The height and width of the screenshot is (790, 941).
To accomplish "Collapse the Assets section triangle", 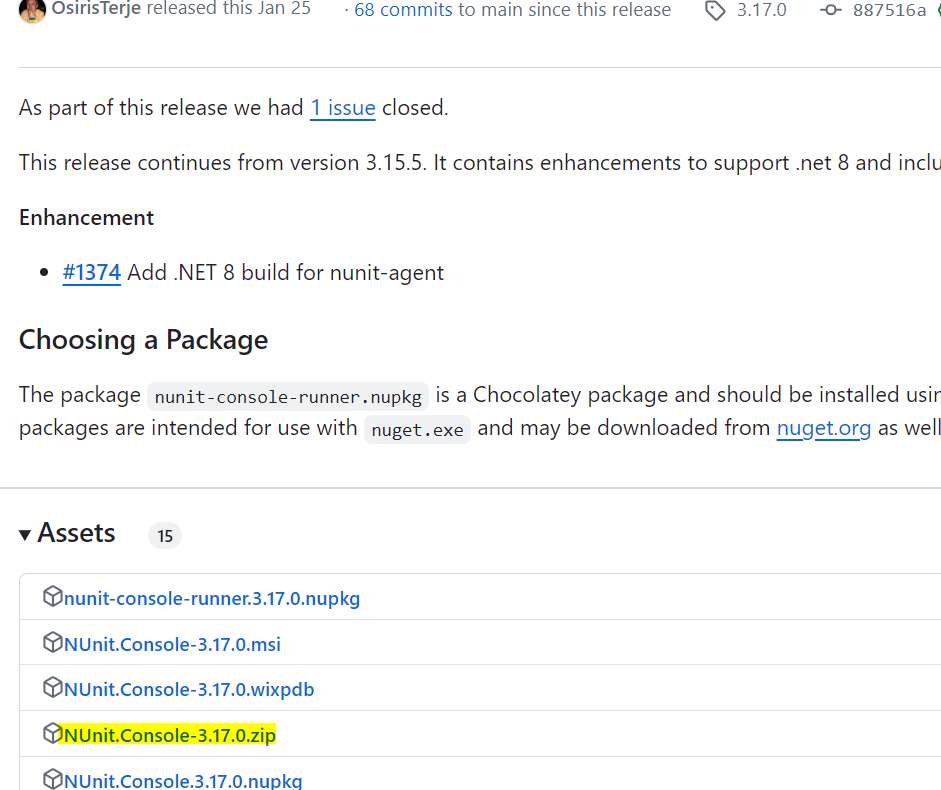I will click(25, 535).
